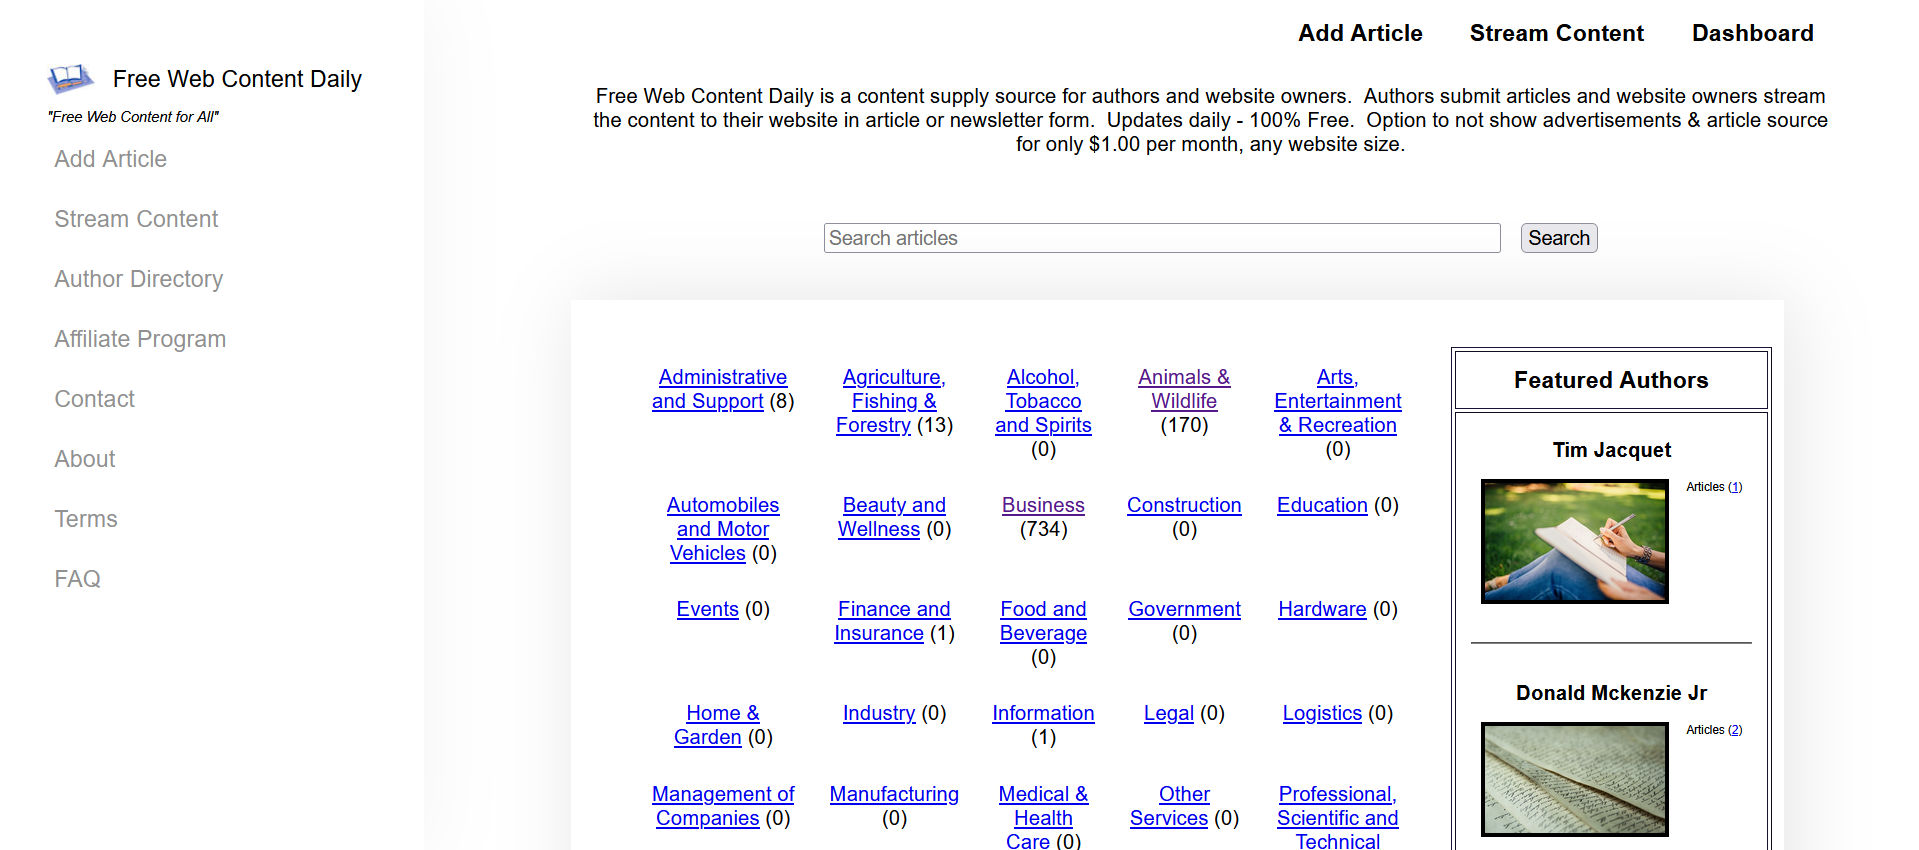Open the Education category link
The image size is (1919, 850).
(1321, 505)
